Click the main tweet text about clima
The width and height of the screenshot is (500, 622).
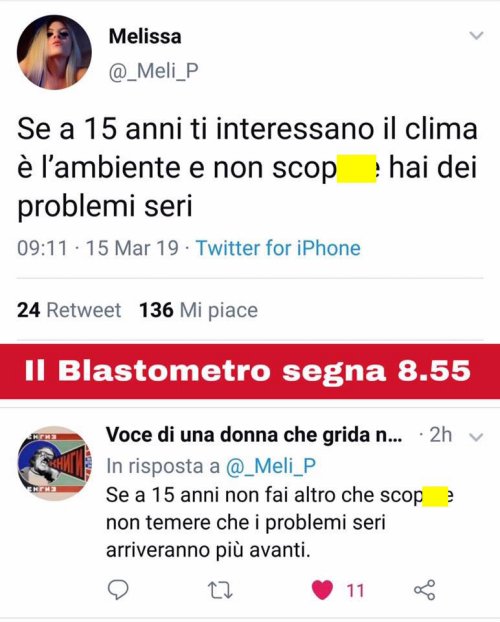pyautogui.click(x=247, y=167)
